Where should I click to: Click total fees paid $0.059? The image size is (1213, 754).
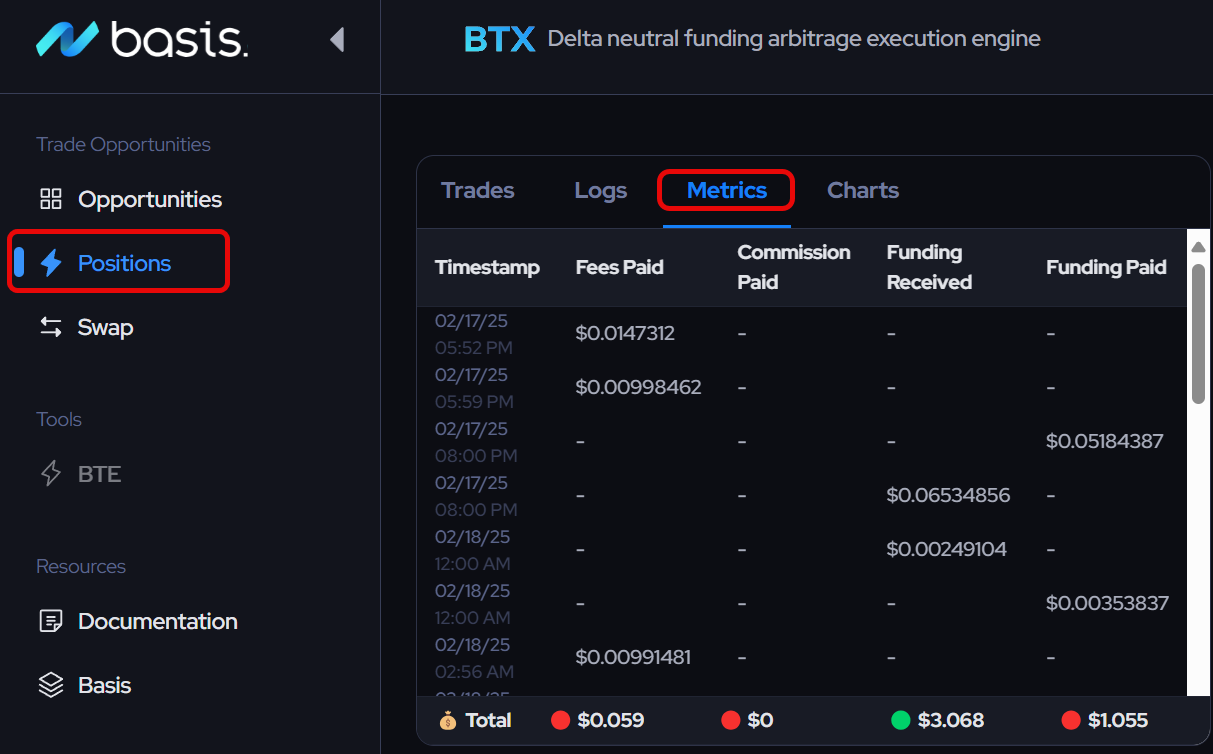tap(610, 720)
